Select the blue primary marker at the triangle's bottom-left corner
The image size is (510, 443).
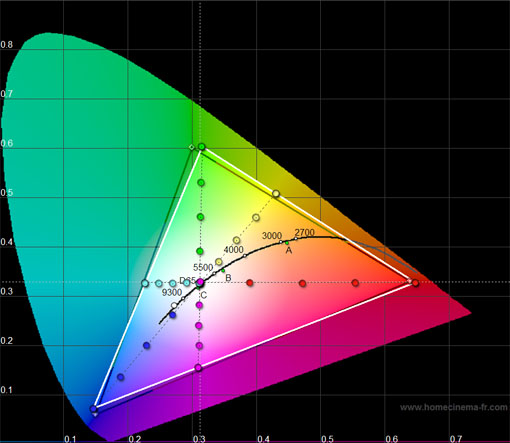93,409
